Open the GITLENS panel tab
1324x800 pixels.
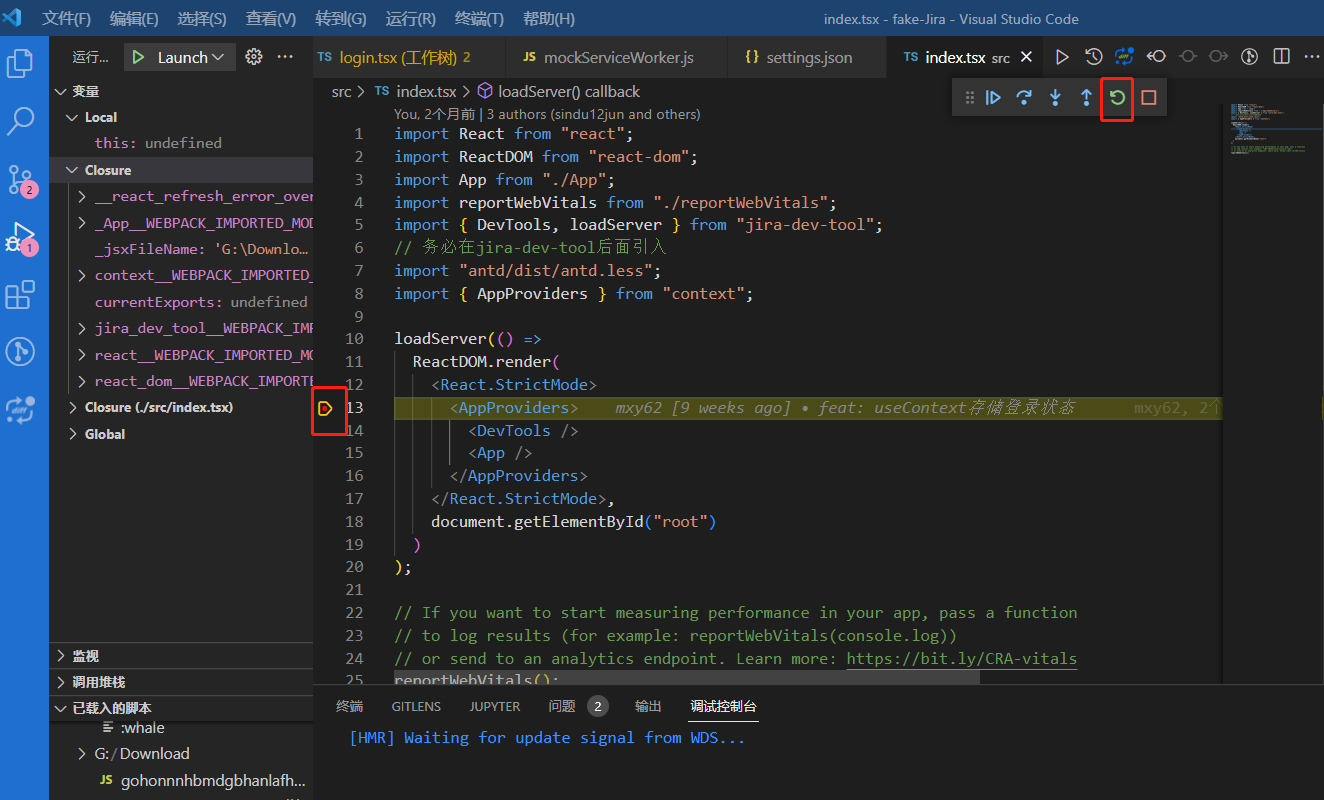[x=416, y=706]
